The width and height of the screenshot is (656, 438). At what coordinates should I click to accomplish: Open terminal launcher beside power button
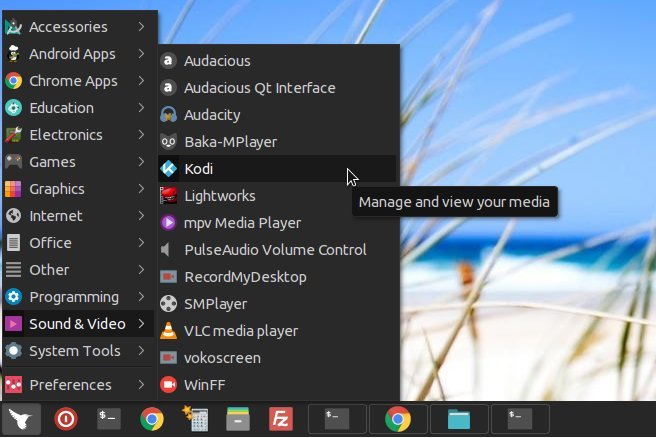(109, 419)
